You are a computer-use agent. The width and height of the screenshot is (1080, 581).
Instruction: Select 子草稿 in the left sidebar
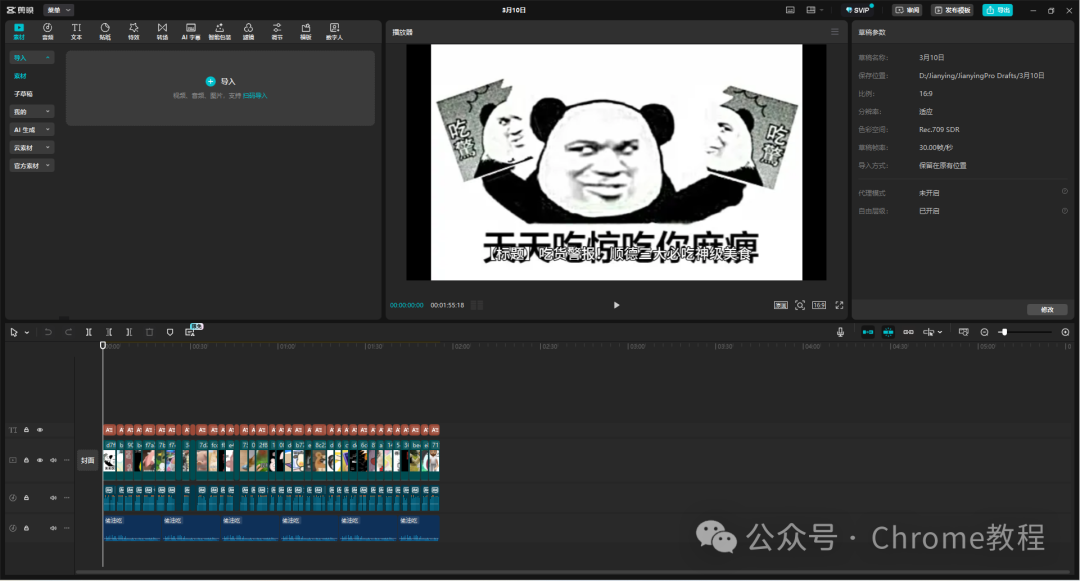point(23,94)
